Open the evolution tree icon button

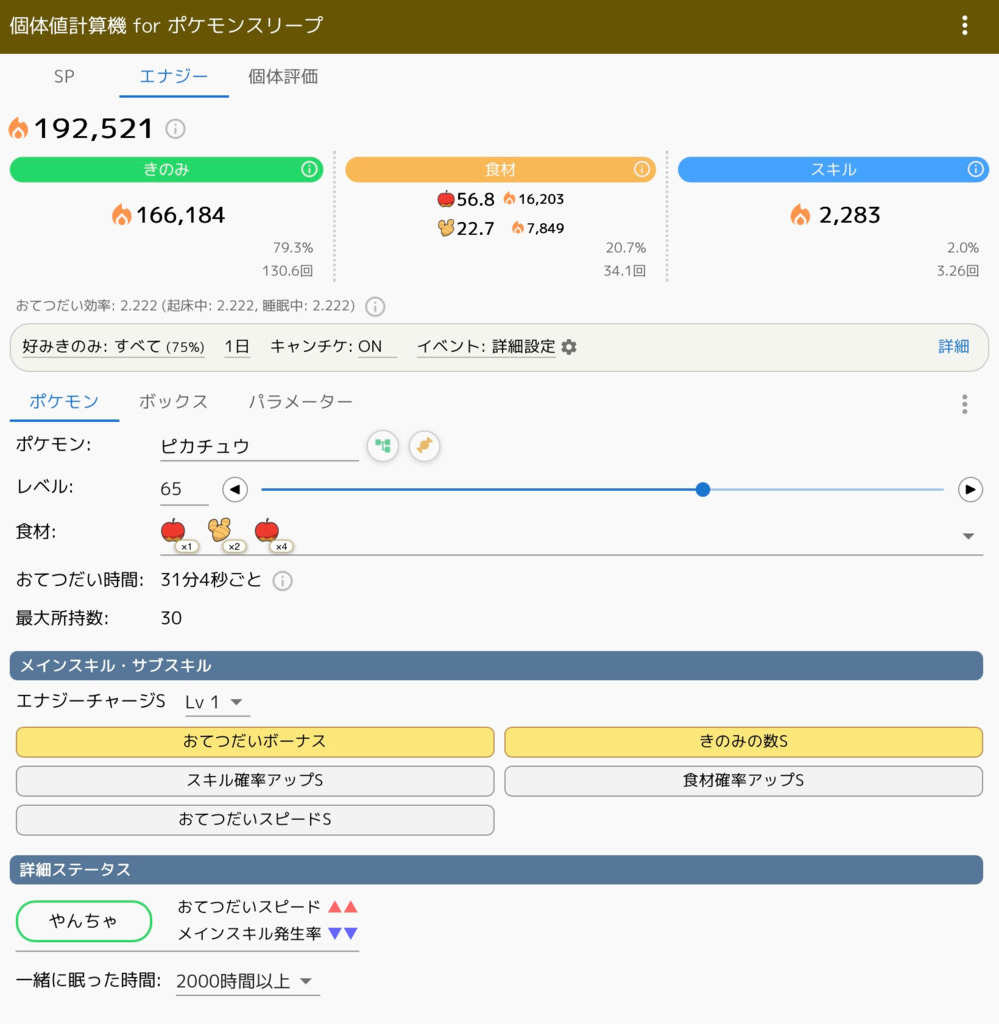point(383,446)
